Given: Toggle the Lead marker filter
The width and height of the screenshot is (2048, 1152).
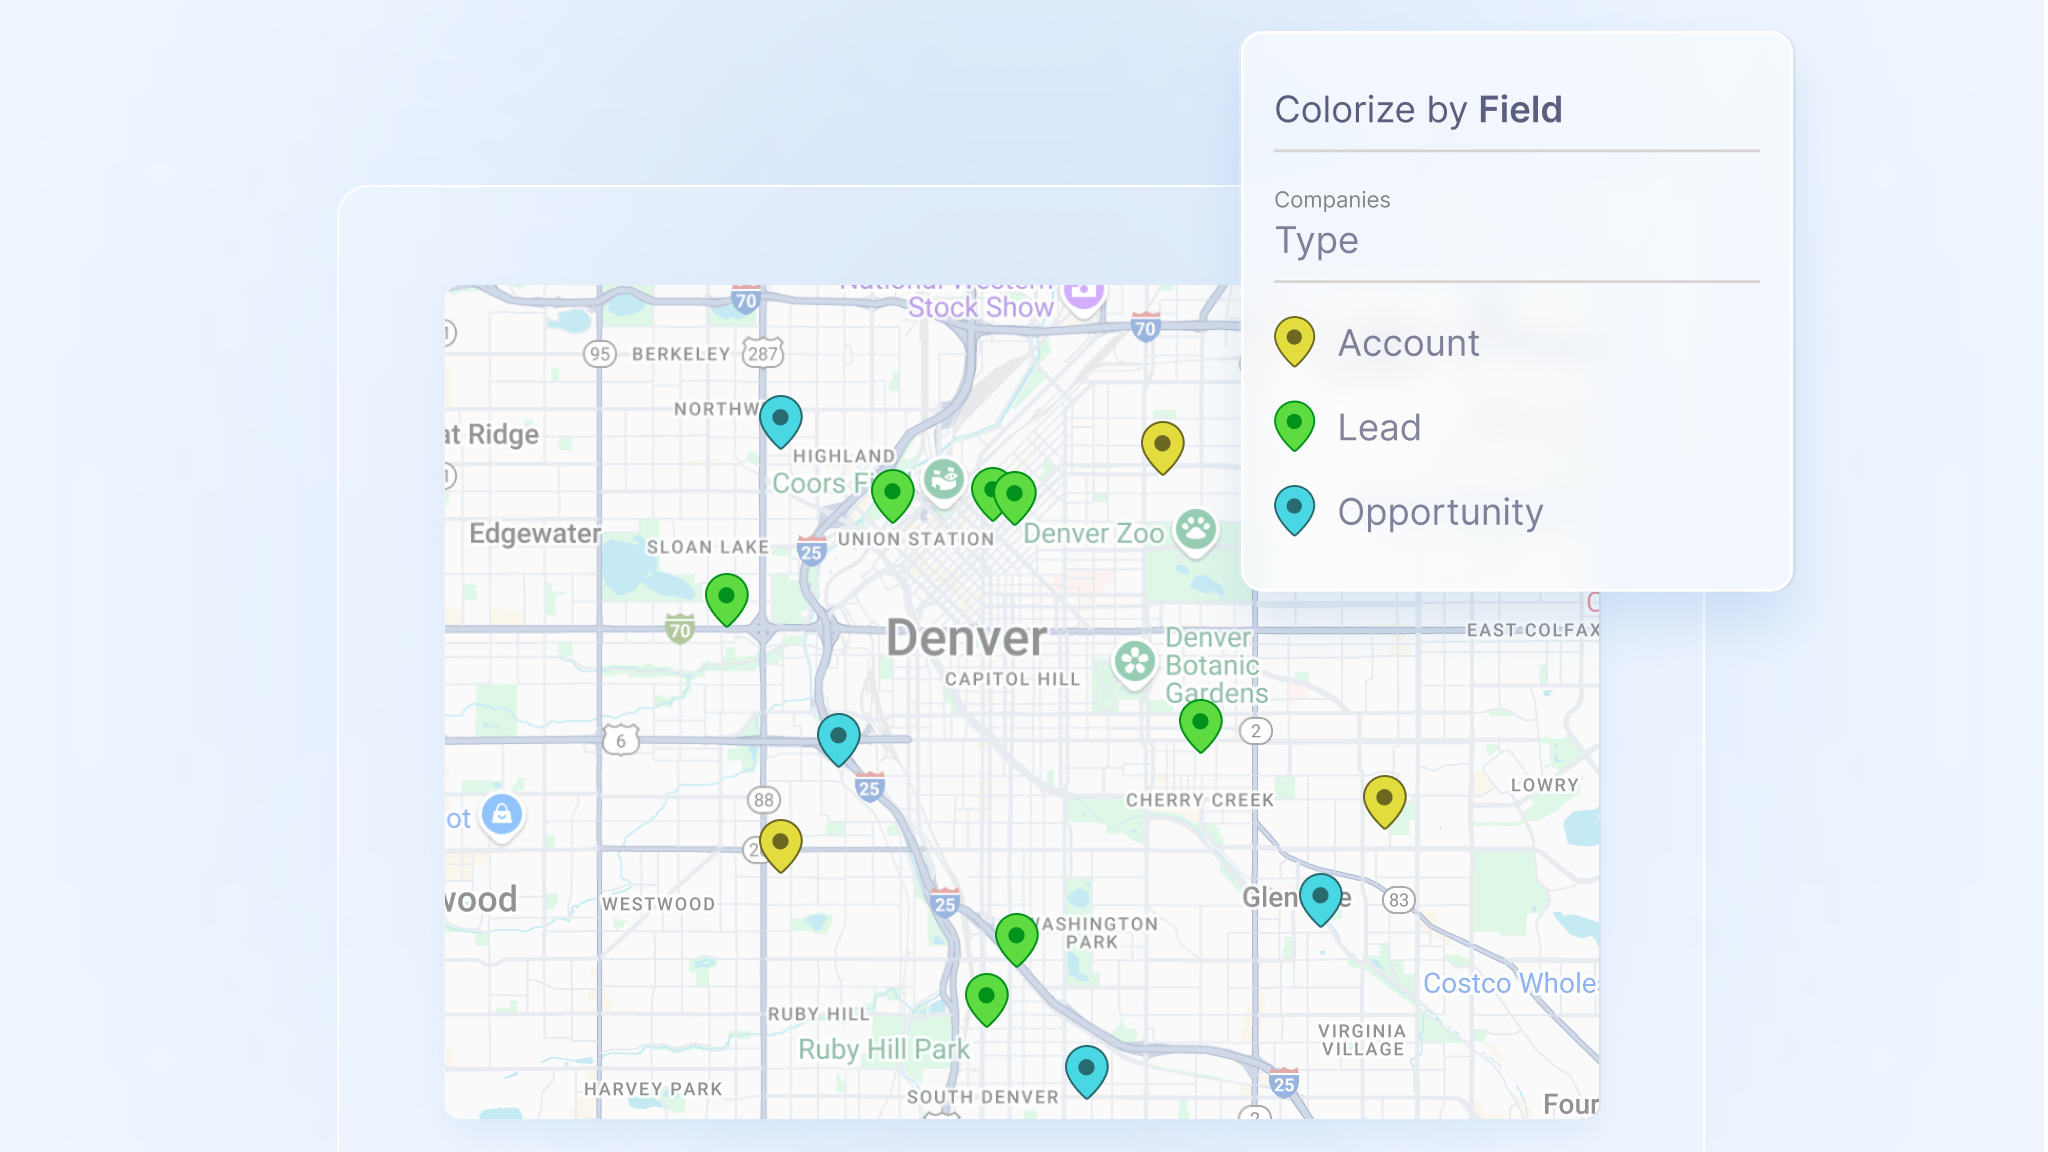Looking at the screenshot, I should (x=1380, y=427).
